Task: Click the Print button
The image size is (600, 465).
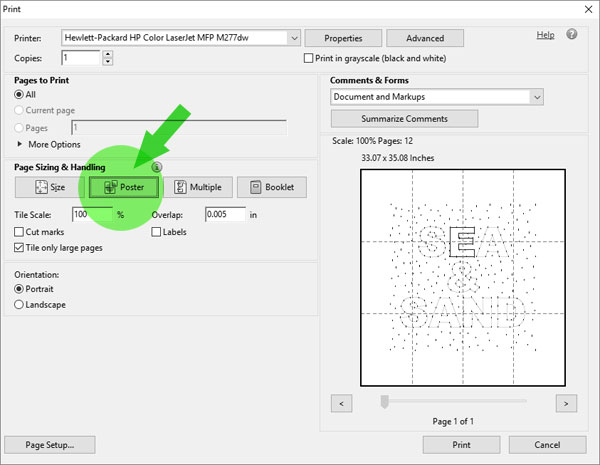Action: tap(461, 445)
